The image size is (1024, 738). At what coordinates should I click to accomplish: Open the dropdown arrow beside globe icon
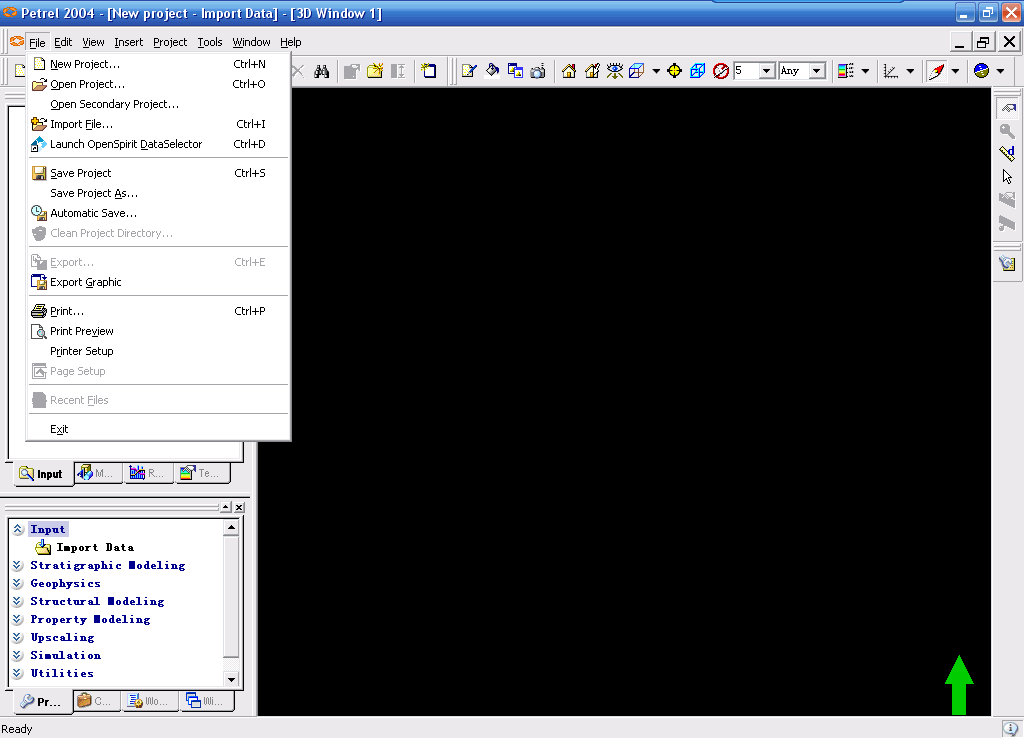point(1000,71)
